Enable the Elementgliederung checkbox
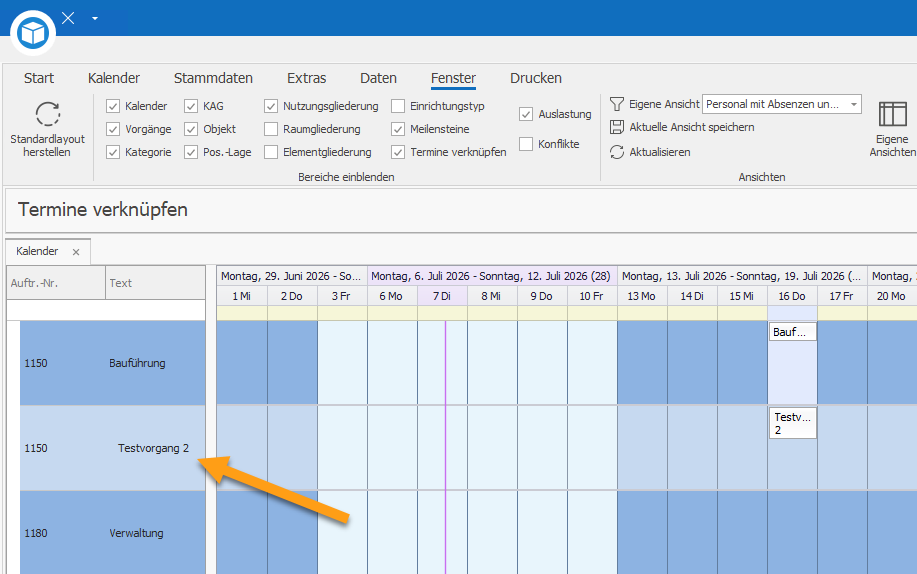Image resolution: width=917 pixels, height=574 pixels. click(271, 152)
